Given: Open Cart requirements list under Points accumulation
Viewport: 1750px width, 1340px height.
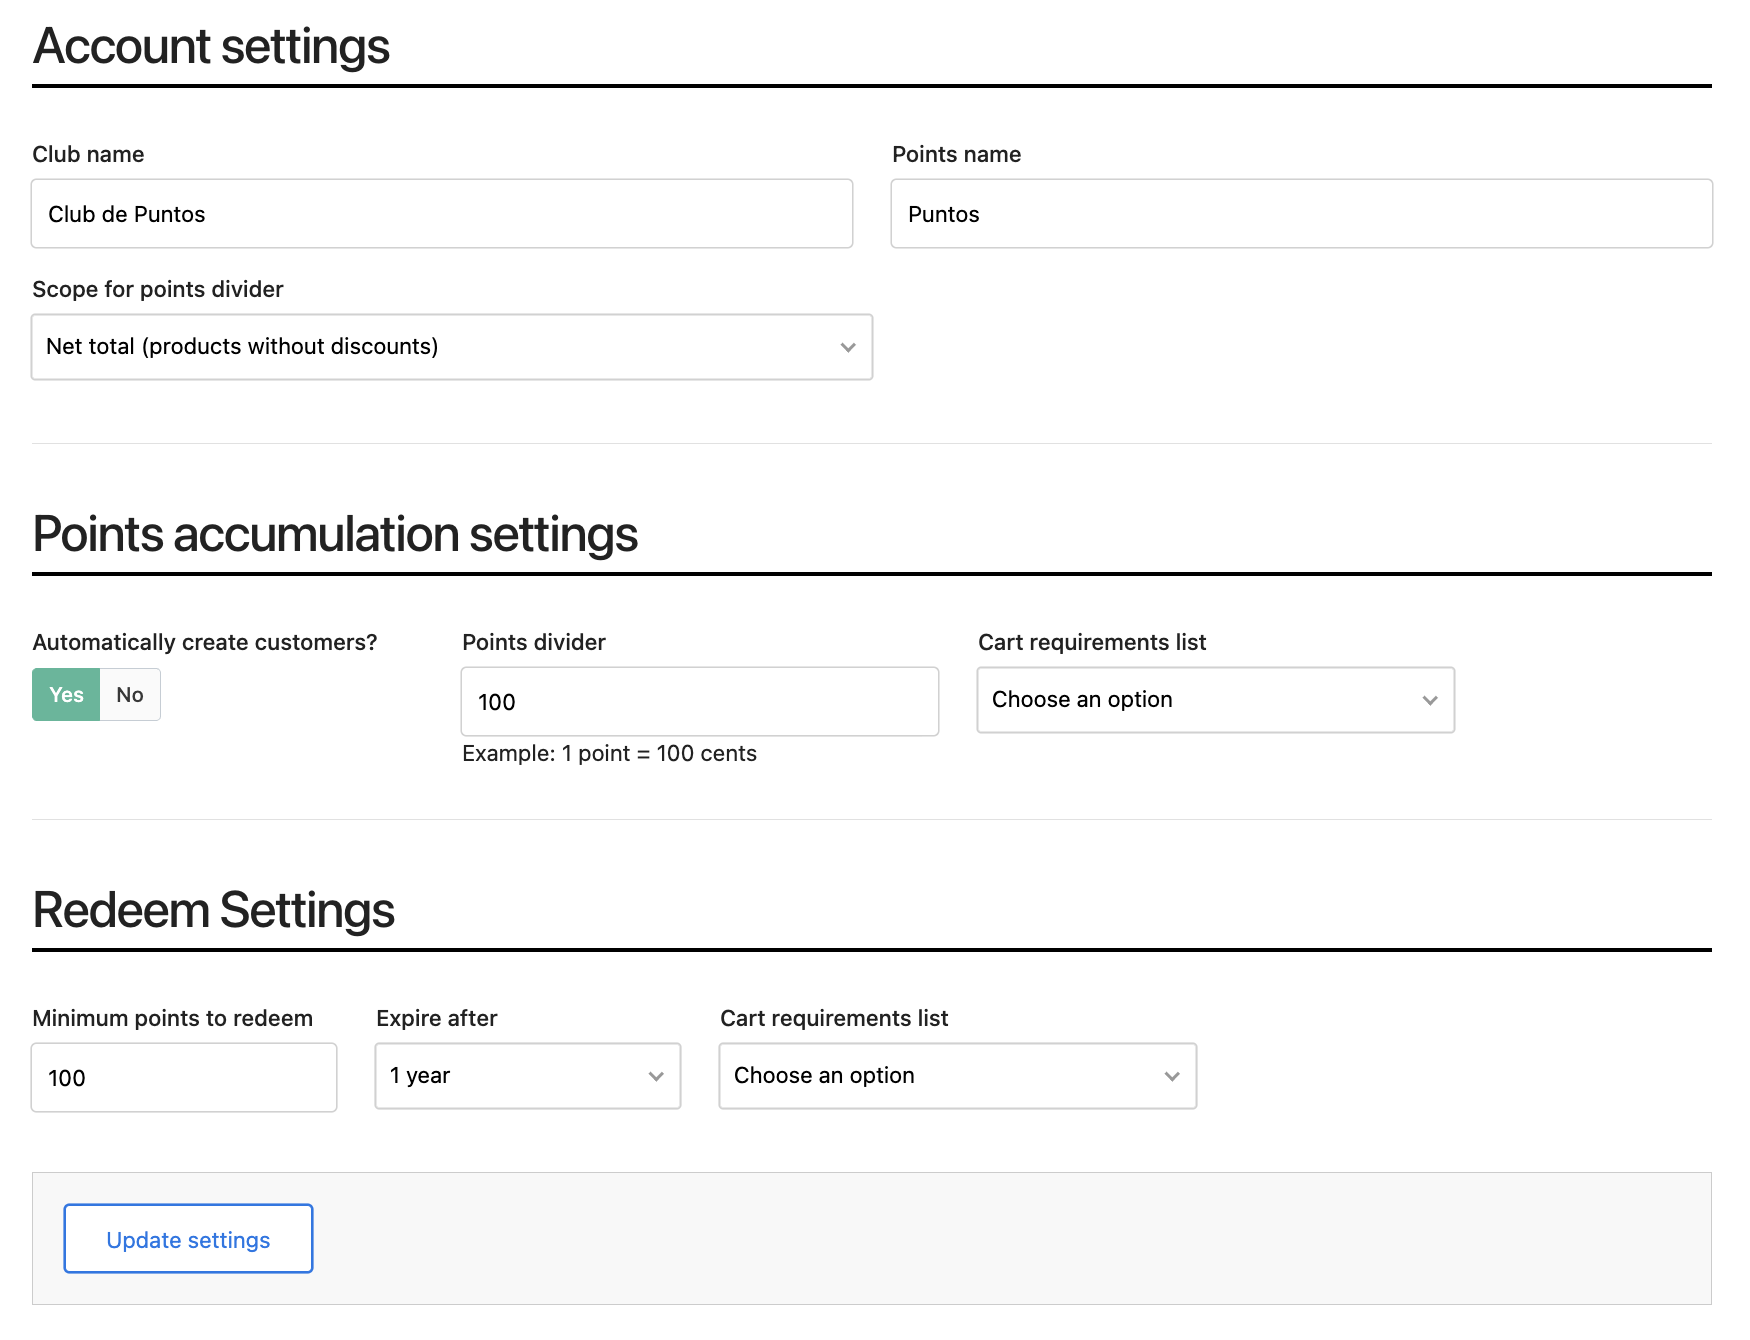Looking at the screenshot, I should pos(1215,700).
